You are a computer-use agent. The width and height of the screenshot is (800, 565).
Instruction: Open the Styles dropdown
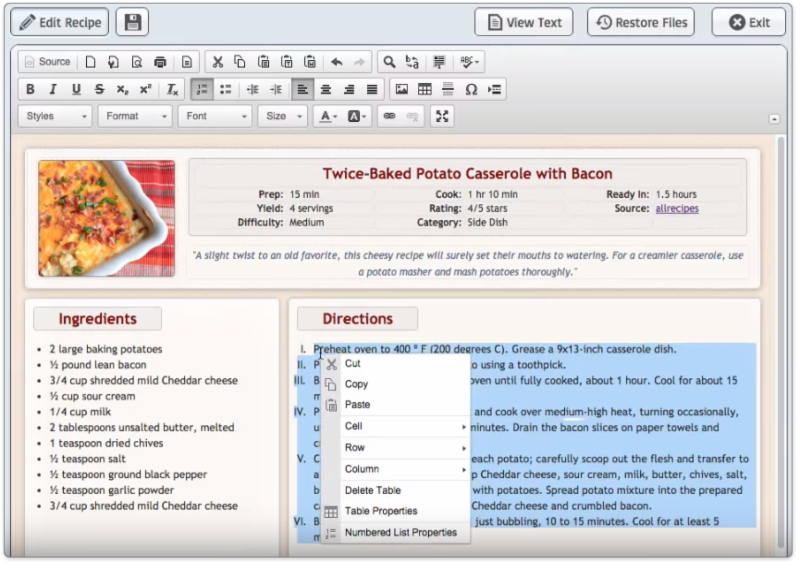point(54,116)
